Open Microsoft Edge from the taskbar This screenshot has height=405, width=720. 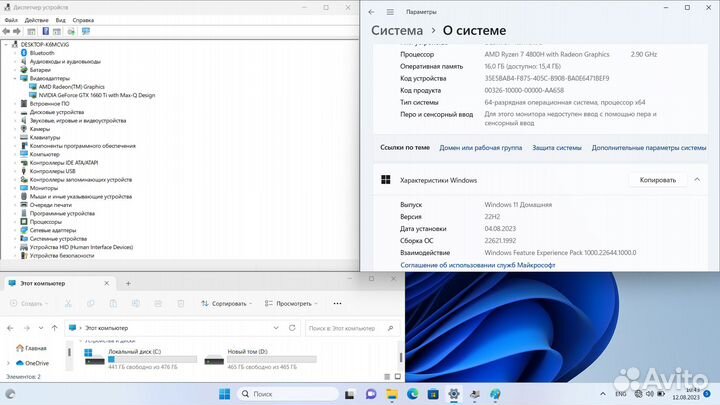coord(412,394)
